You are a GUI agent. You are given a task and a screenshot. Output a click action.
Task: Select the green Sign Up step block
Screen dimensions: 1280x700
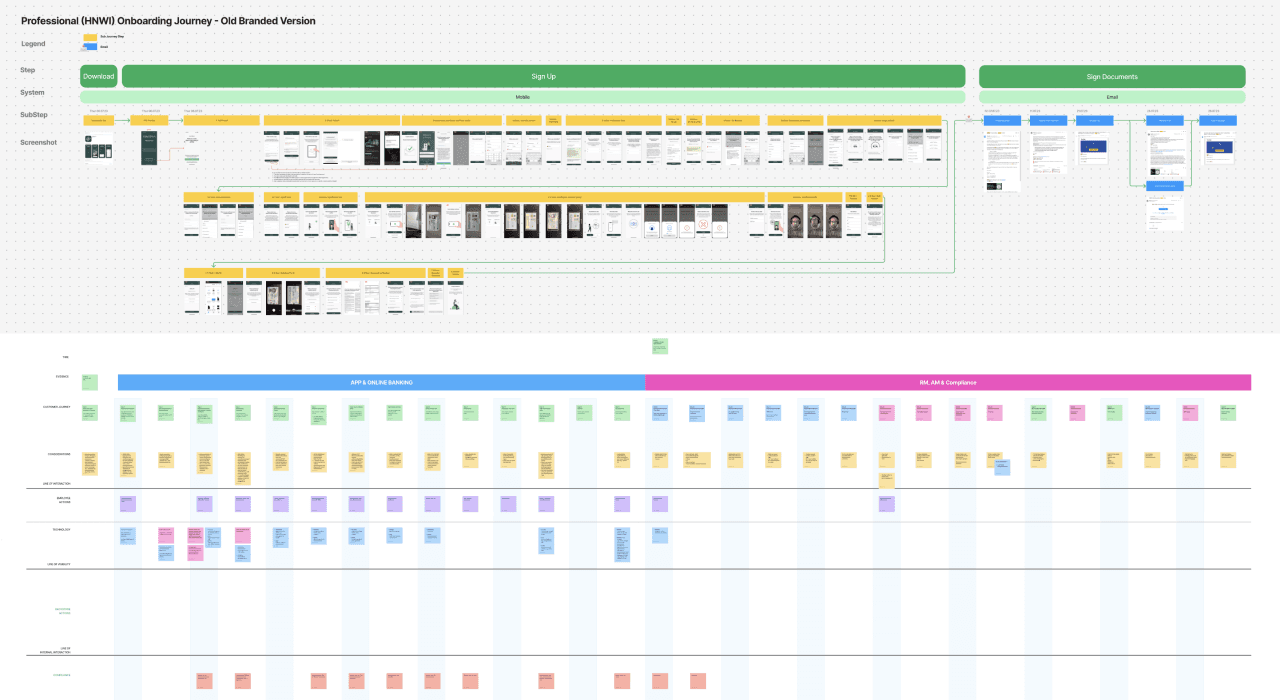(543, 76)
